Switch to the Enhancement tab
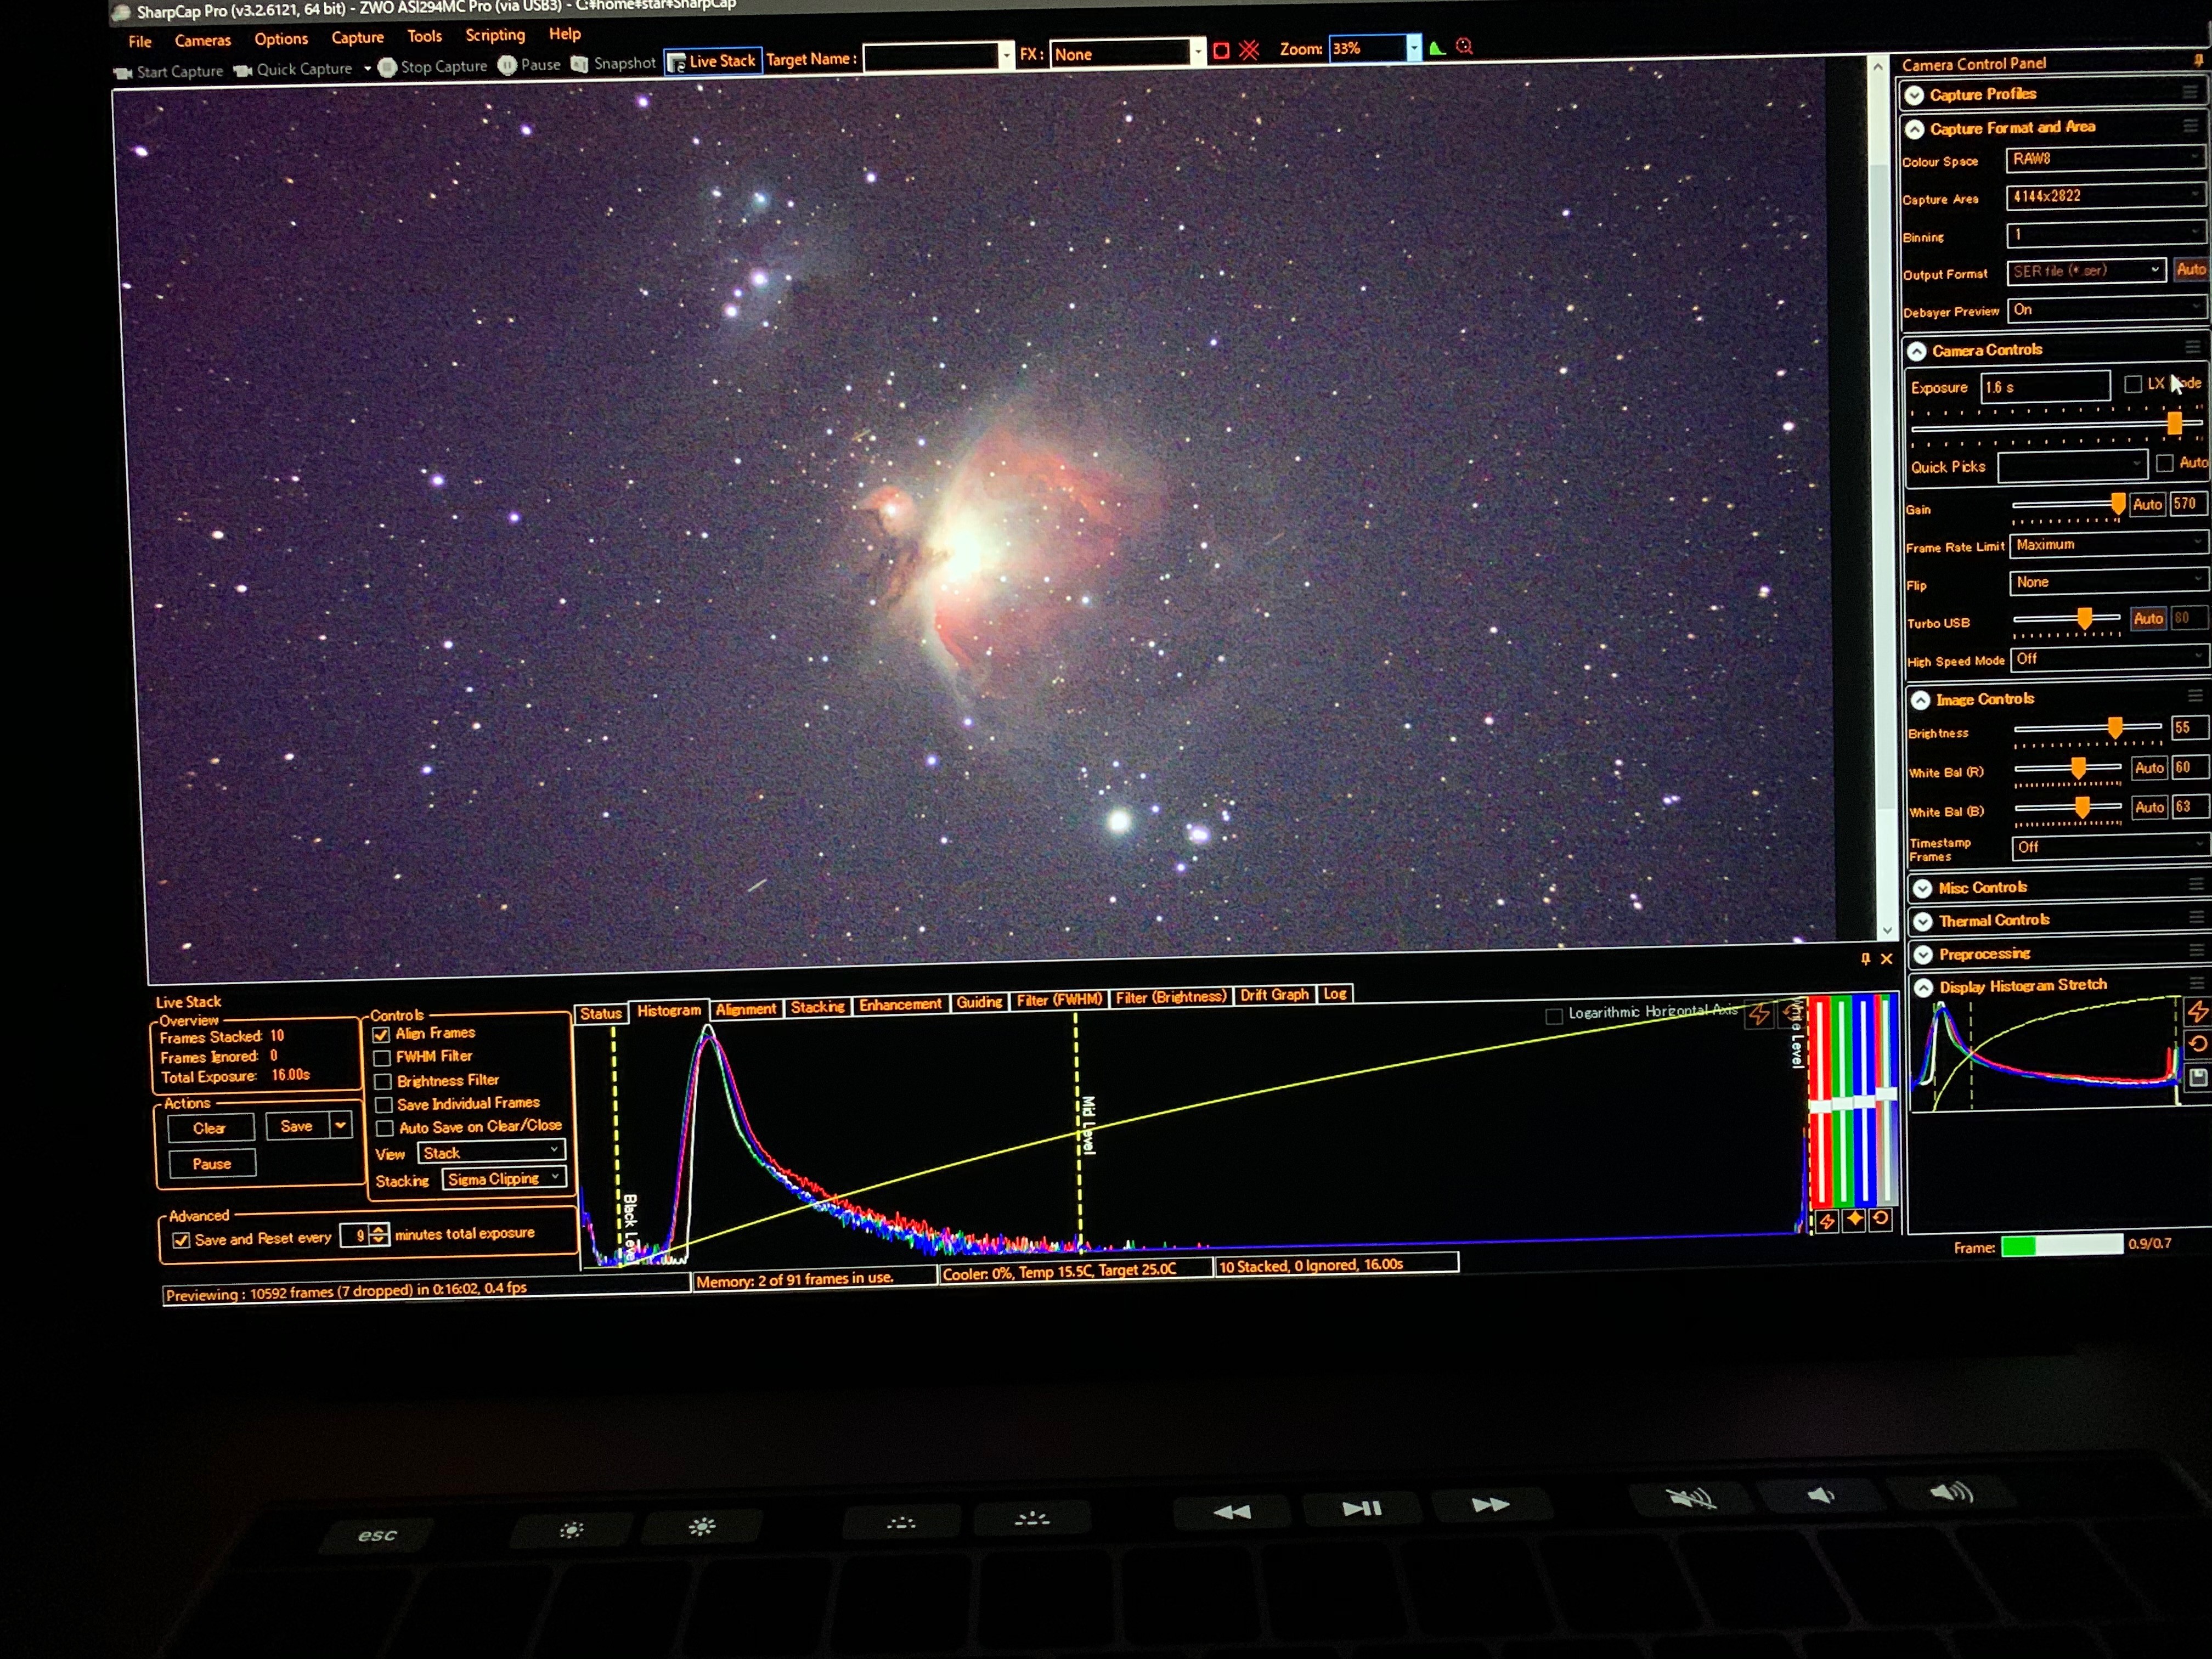 900,1004
